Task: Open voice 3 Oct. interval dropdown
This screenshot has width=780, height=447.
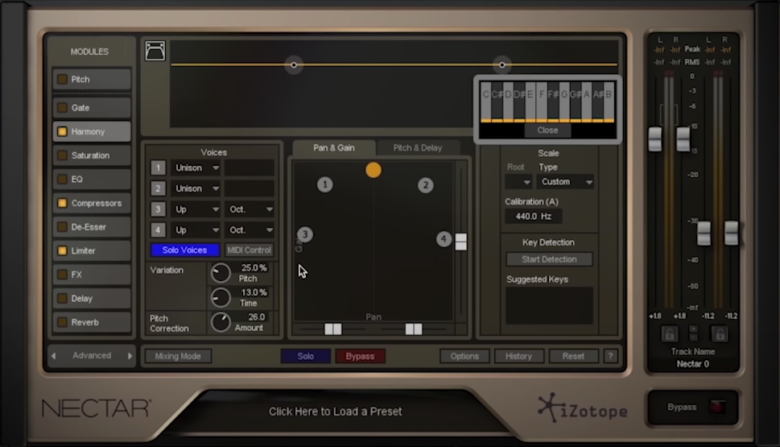Action: (250, 209)
